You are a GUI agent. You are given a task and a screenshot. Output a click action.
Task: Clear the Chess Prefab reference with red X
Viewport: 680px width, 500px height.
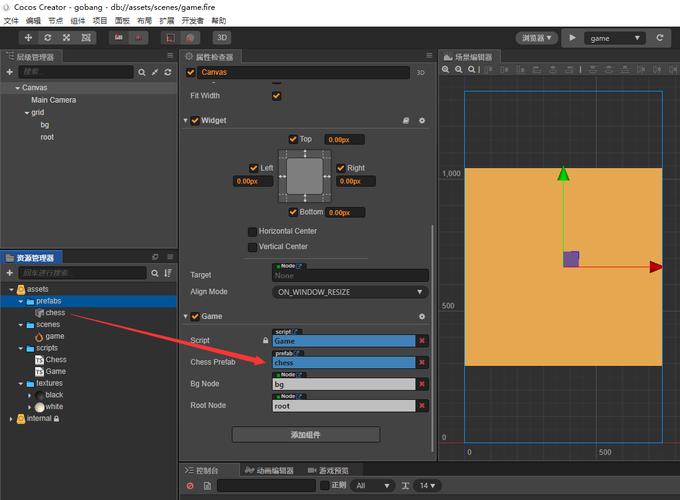tap(422, 362)
